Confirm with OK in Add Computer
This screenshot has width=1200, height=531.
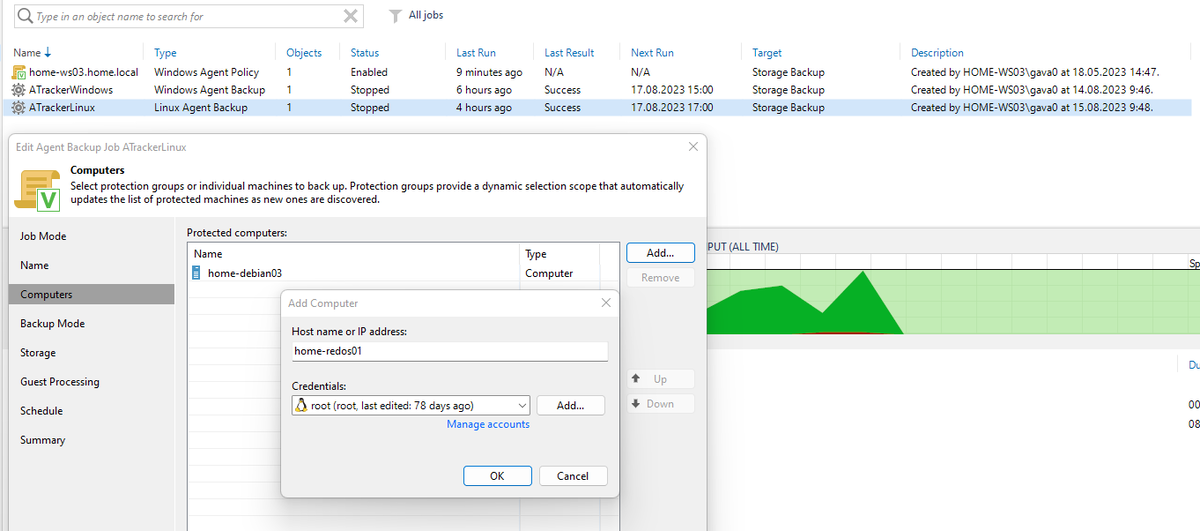click(497, 476)
